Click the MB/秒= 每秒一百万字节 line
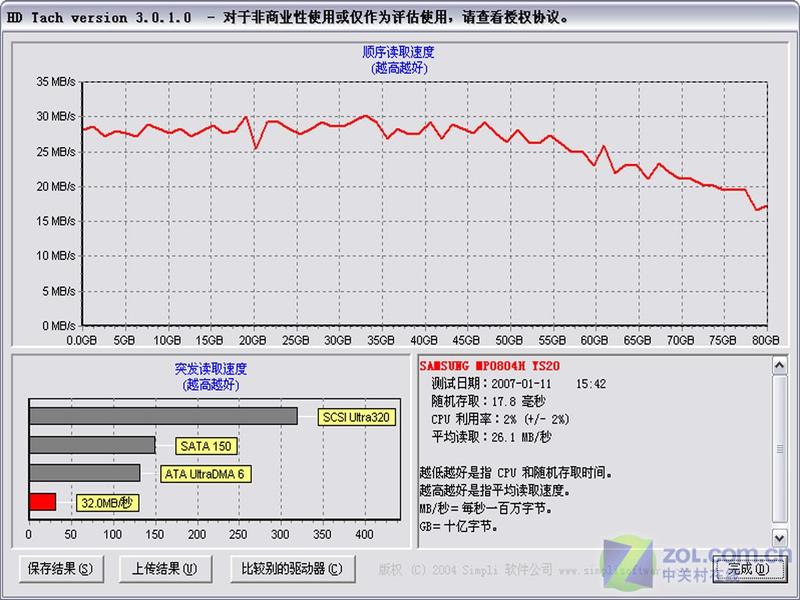The height and width of the screenshot is (600, 800). tap(486, 508)
